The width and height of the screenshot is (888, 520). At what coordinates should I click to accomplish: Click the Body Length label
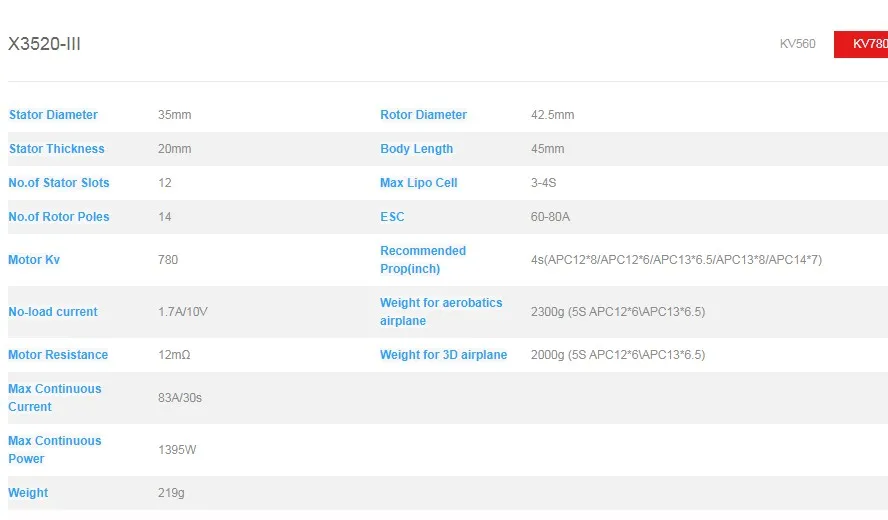[x=417, y=149]
